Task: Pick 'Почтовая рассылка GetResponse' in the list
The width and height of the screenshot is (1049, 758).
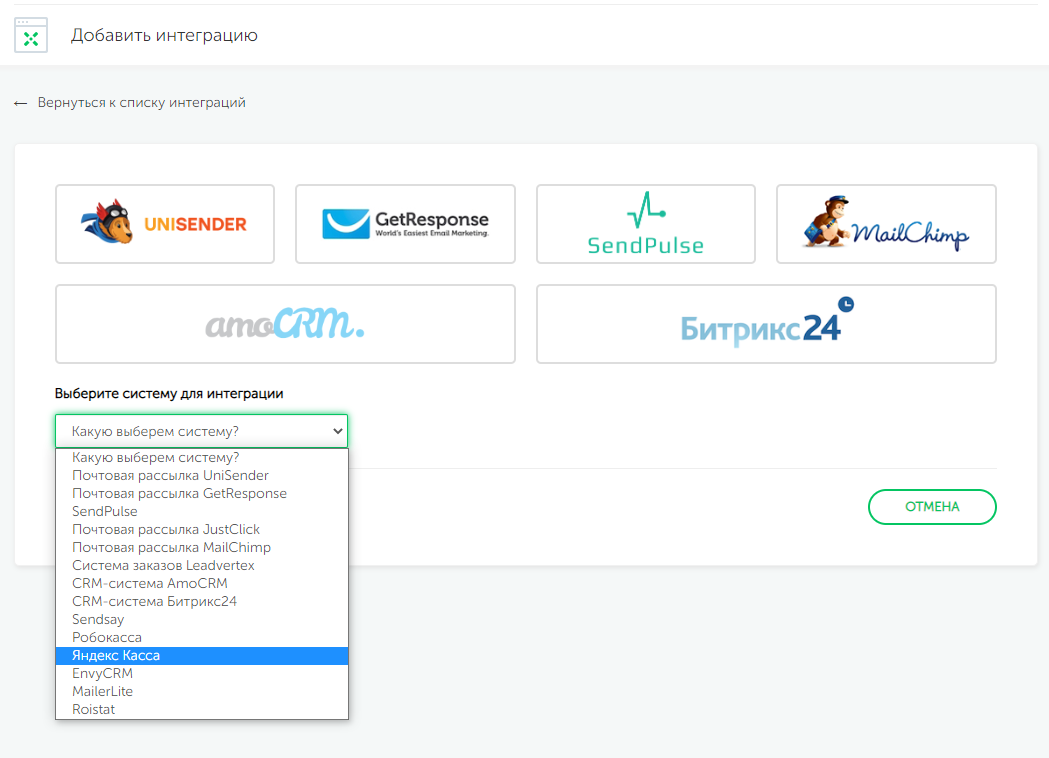Action: tap(179, 494)
